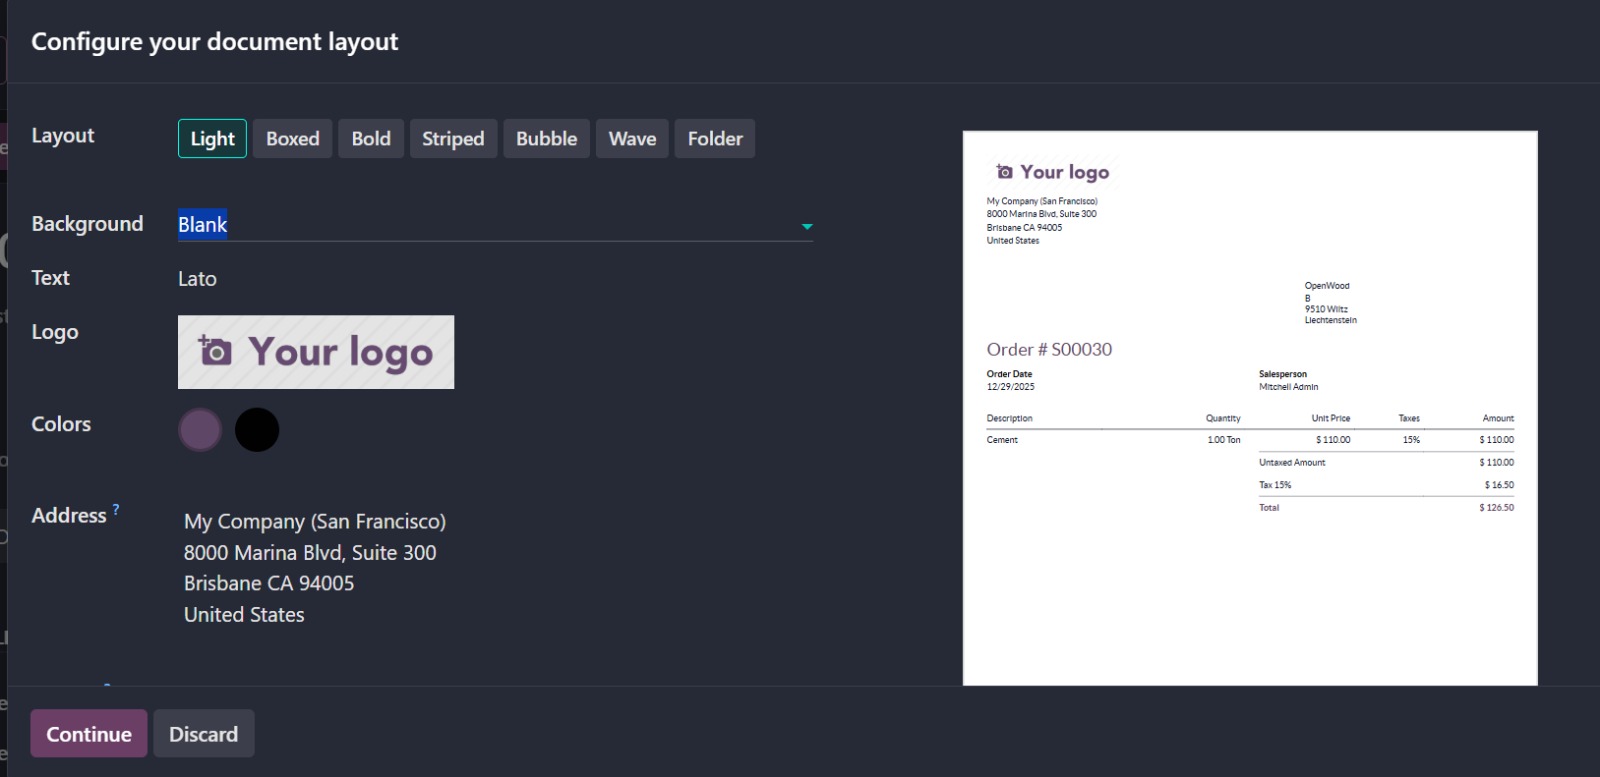Click the Address help question mark icon

[116, 510]
